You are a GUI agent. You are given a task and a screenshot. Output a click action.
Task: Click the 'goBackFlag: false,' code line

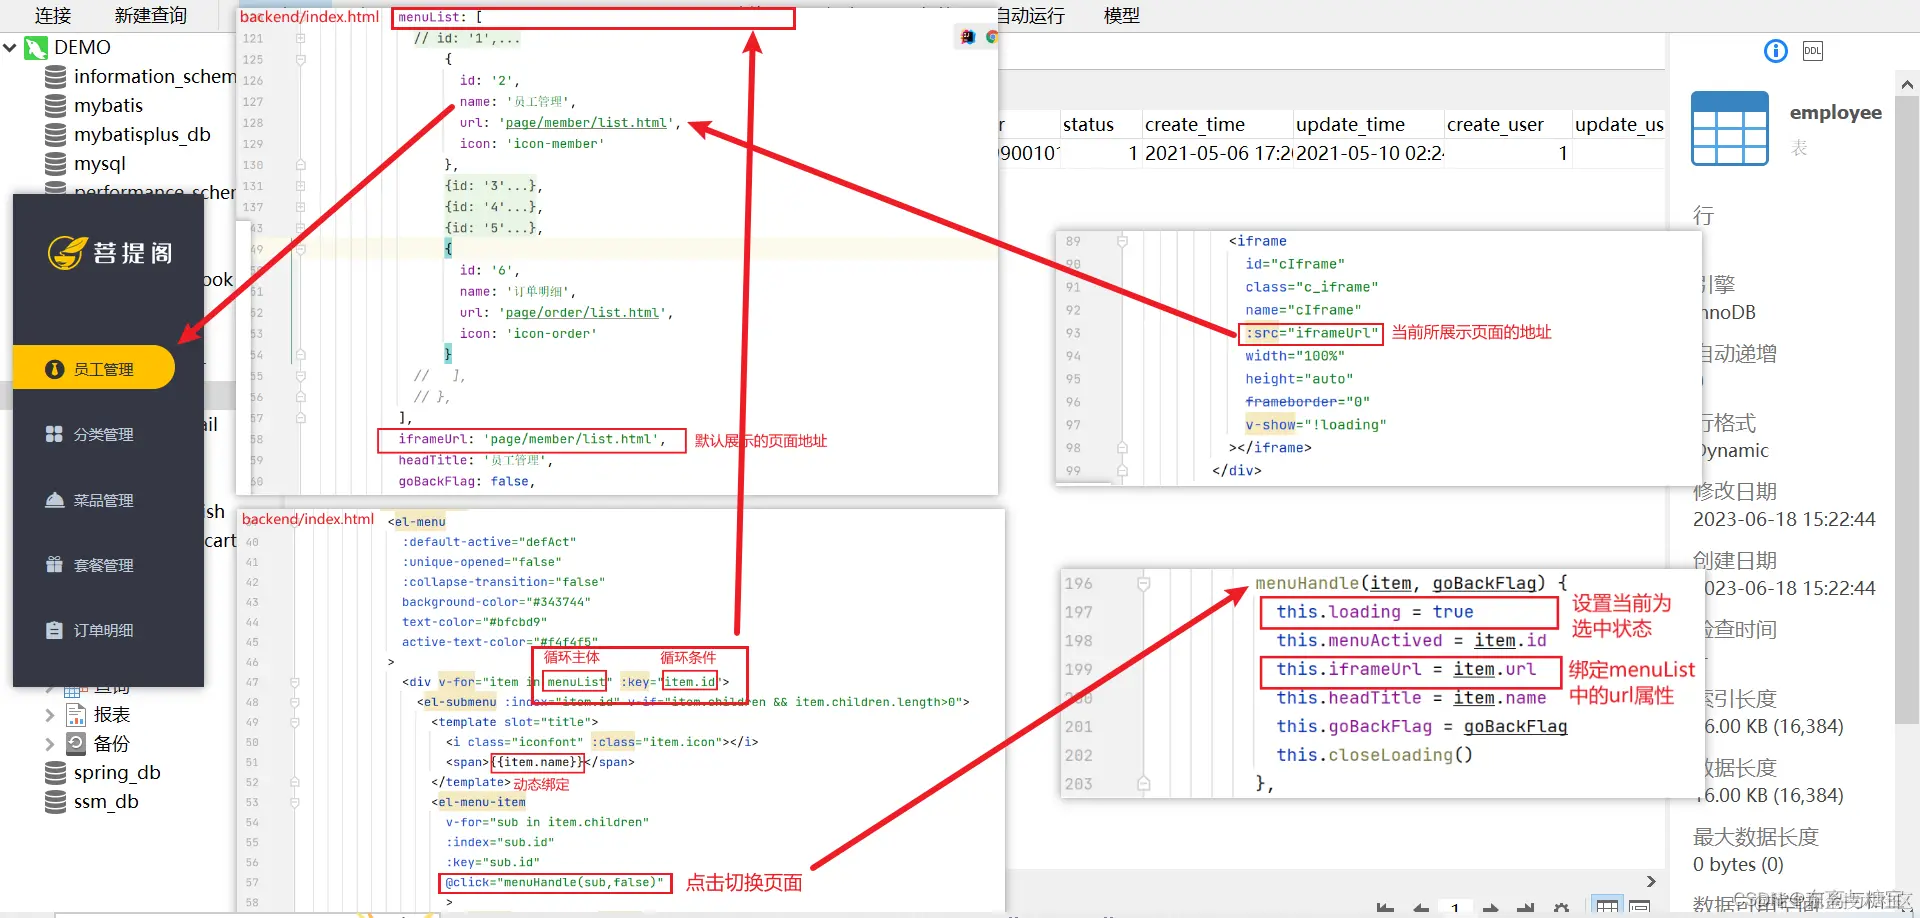[467, 481]
